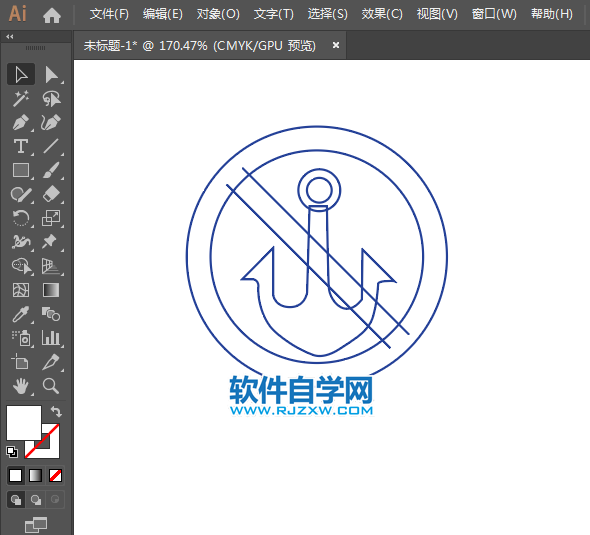
Task: Choose the Shape Builder tool
Action: pyautogui.click(x=21, y=266)
